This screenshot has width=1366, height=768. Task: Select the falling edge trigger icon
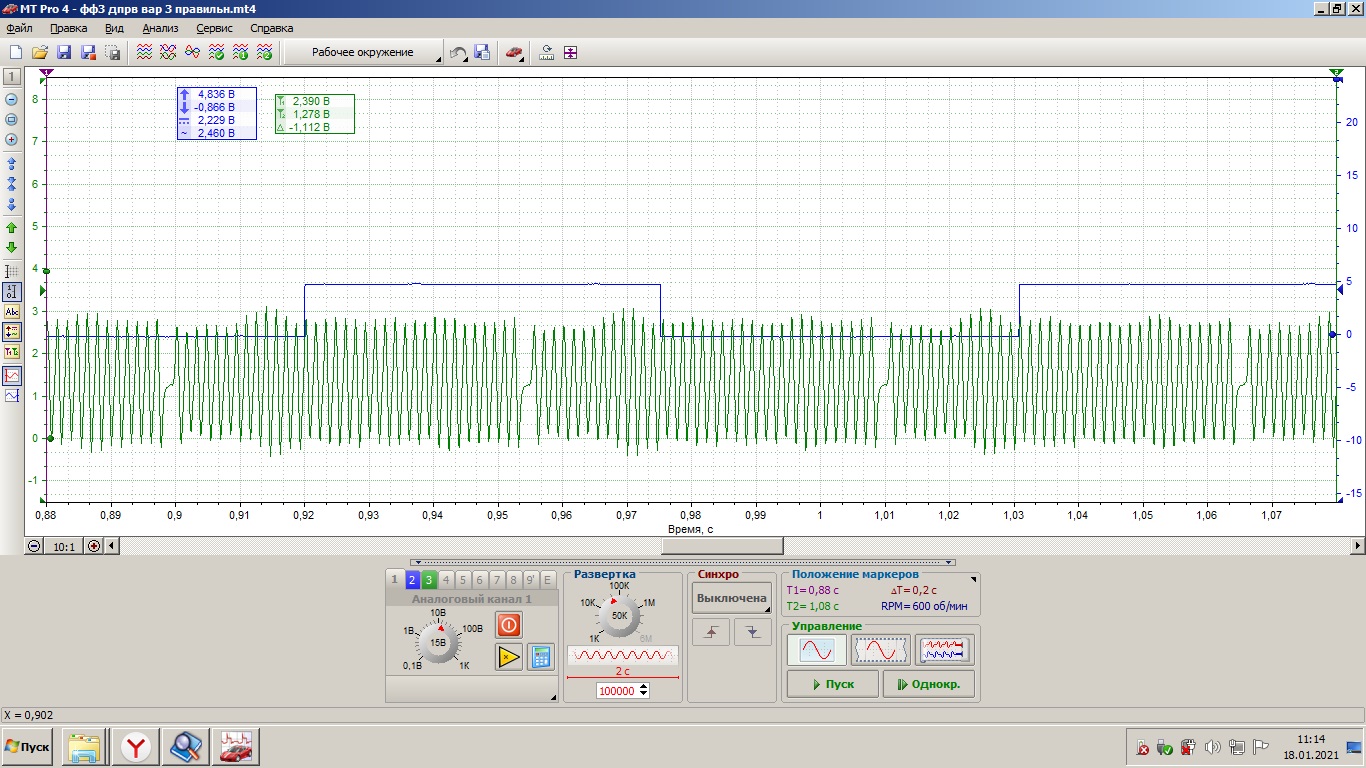tap(753, 632)
